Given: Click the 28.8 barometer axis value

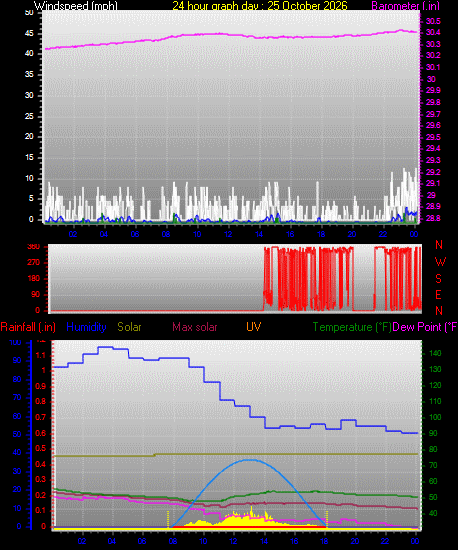Looking at the screenshot, I should [x=433, y=219].
